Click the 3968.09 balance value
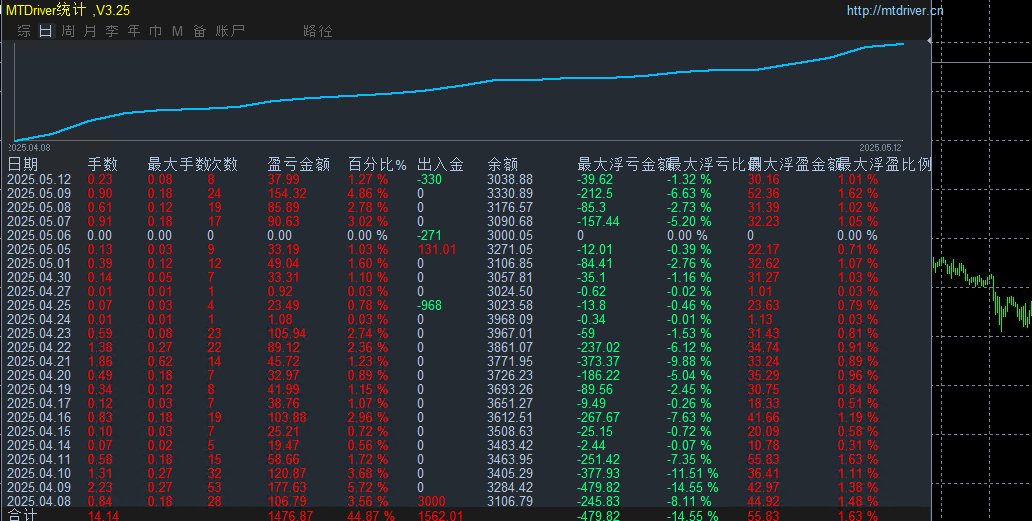Image resolution: width=1032 pixels, height=521 pixels. coord(510,319)
